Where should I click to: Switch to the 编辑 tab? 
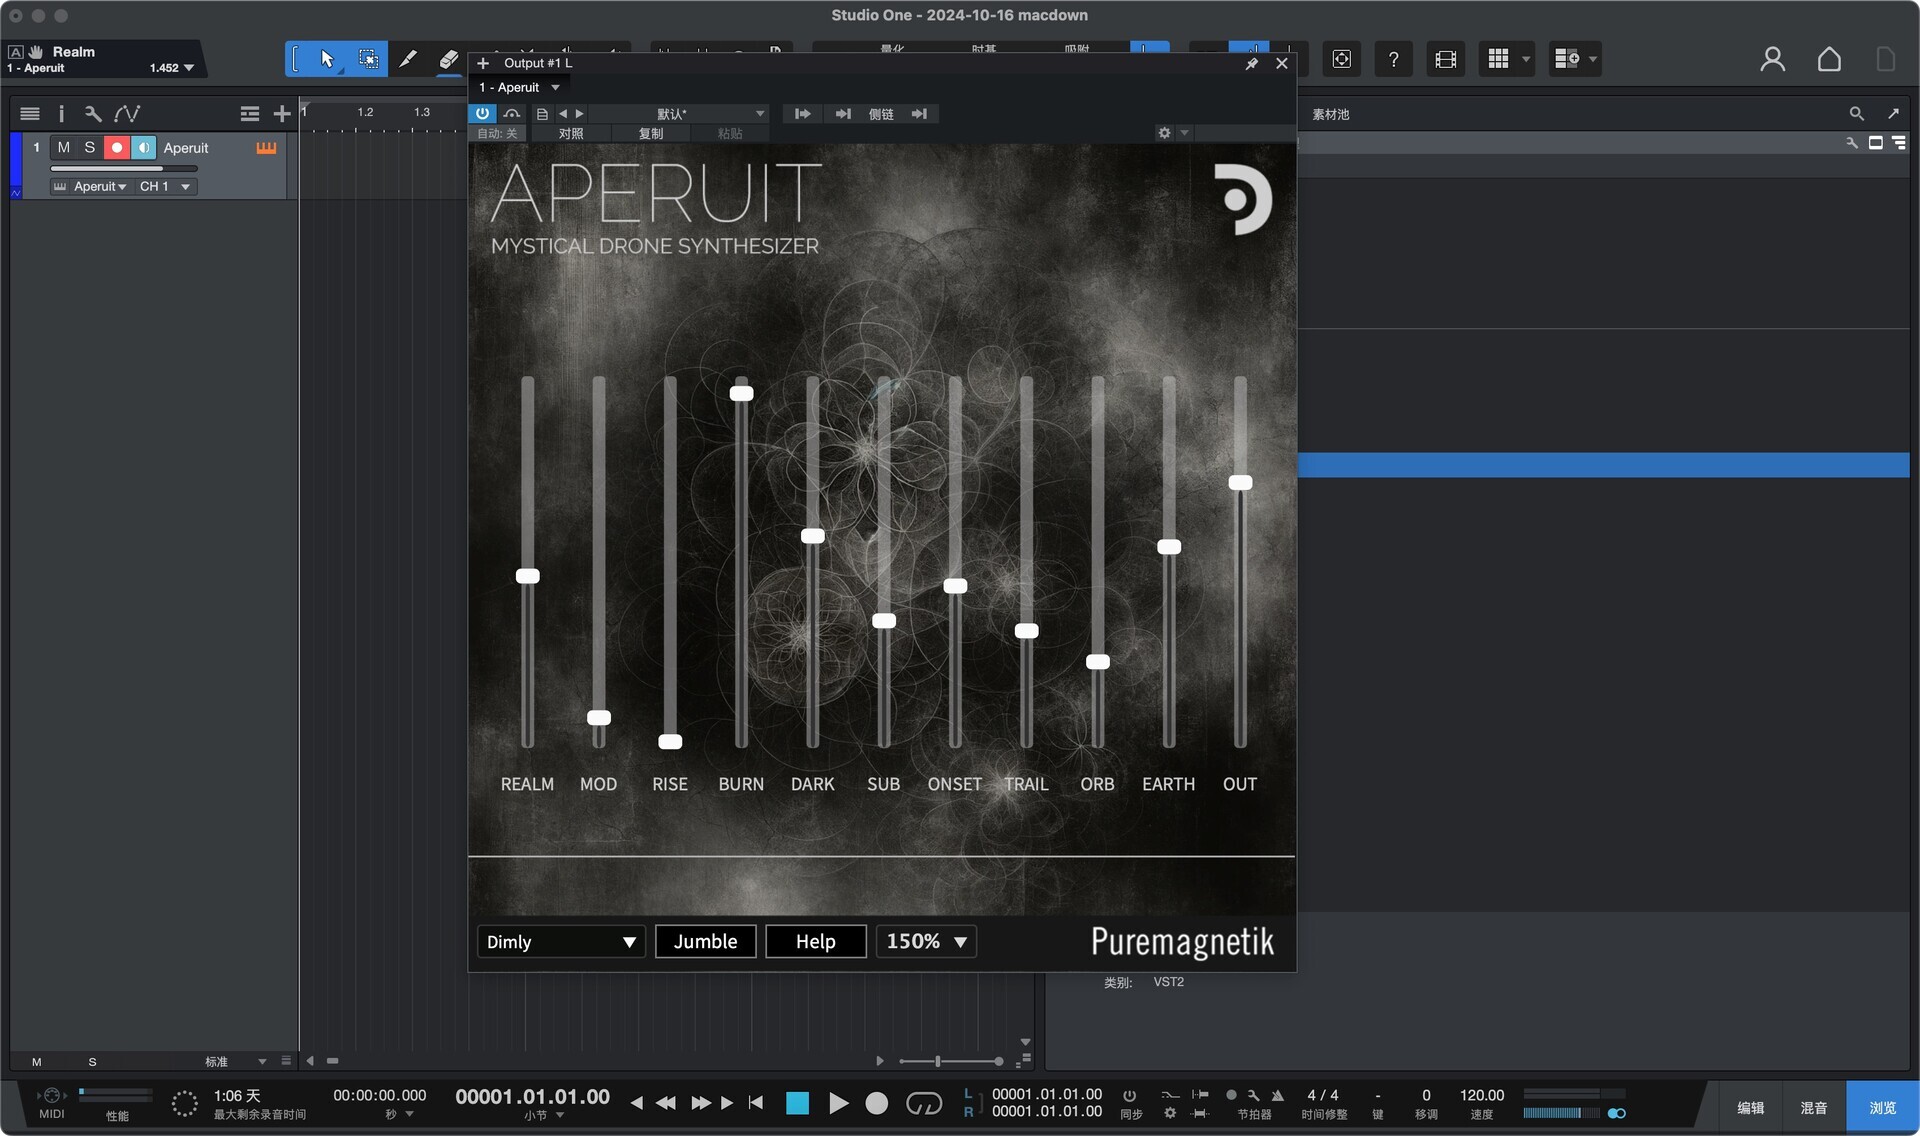(1750, 1108)
